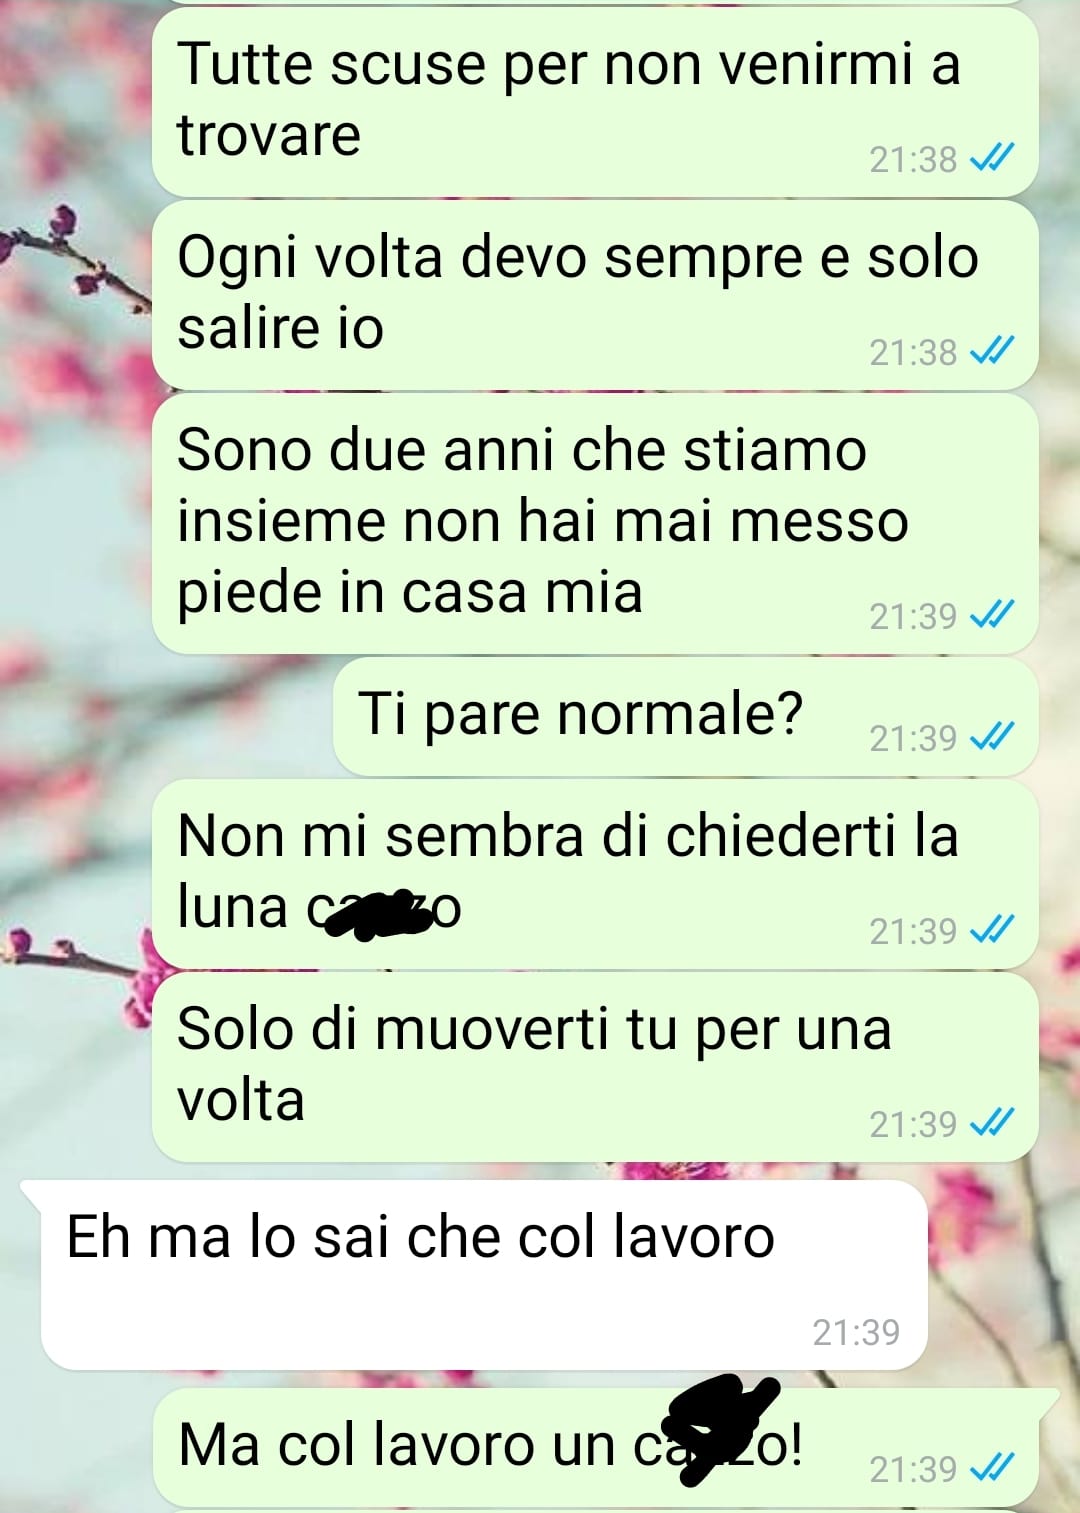Tap the 'Tutte scuse per non venirmi a trovare' message
Image resolution: width=1080 pixels, height=1513 pixels.
tap(595, 103)
